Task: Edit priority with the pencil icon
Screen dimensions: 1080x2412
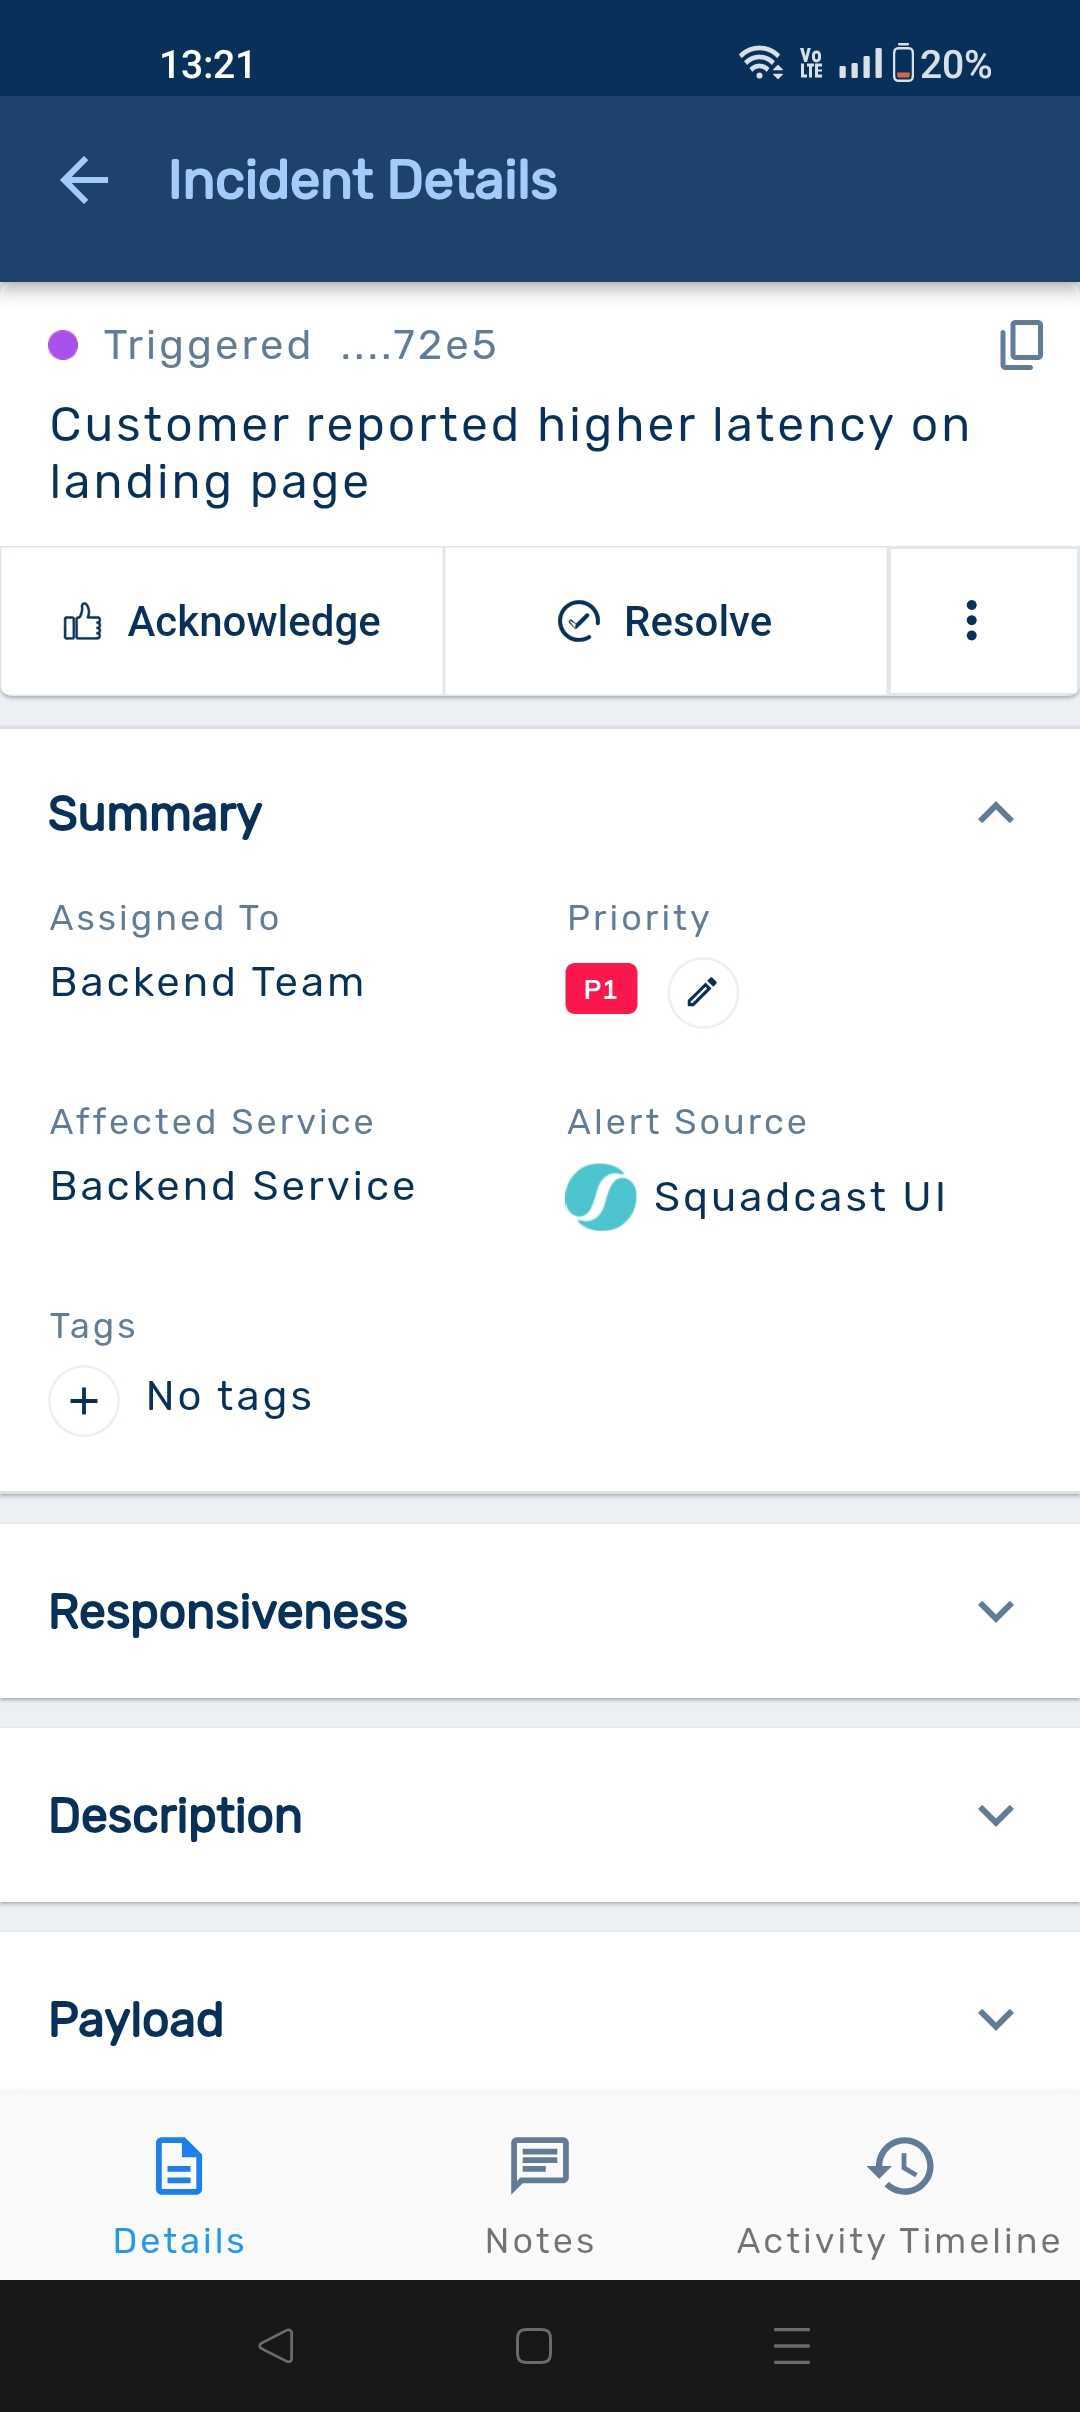Action: point(703,992)
